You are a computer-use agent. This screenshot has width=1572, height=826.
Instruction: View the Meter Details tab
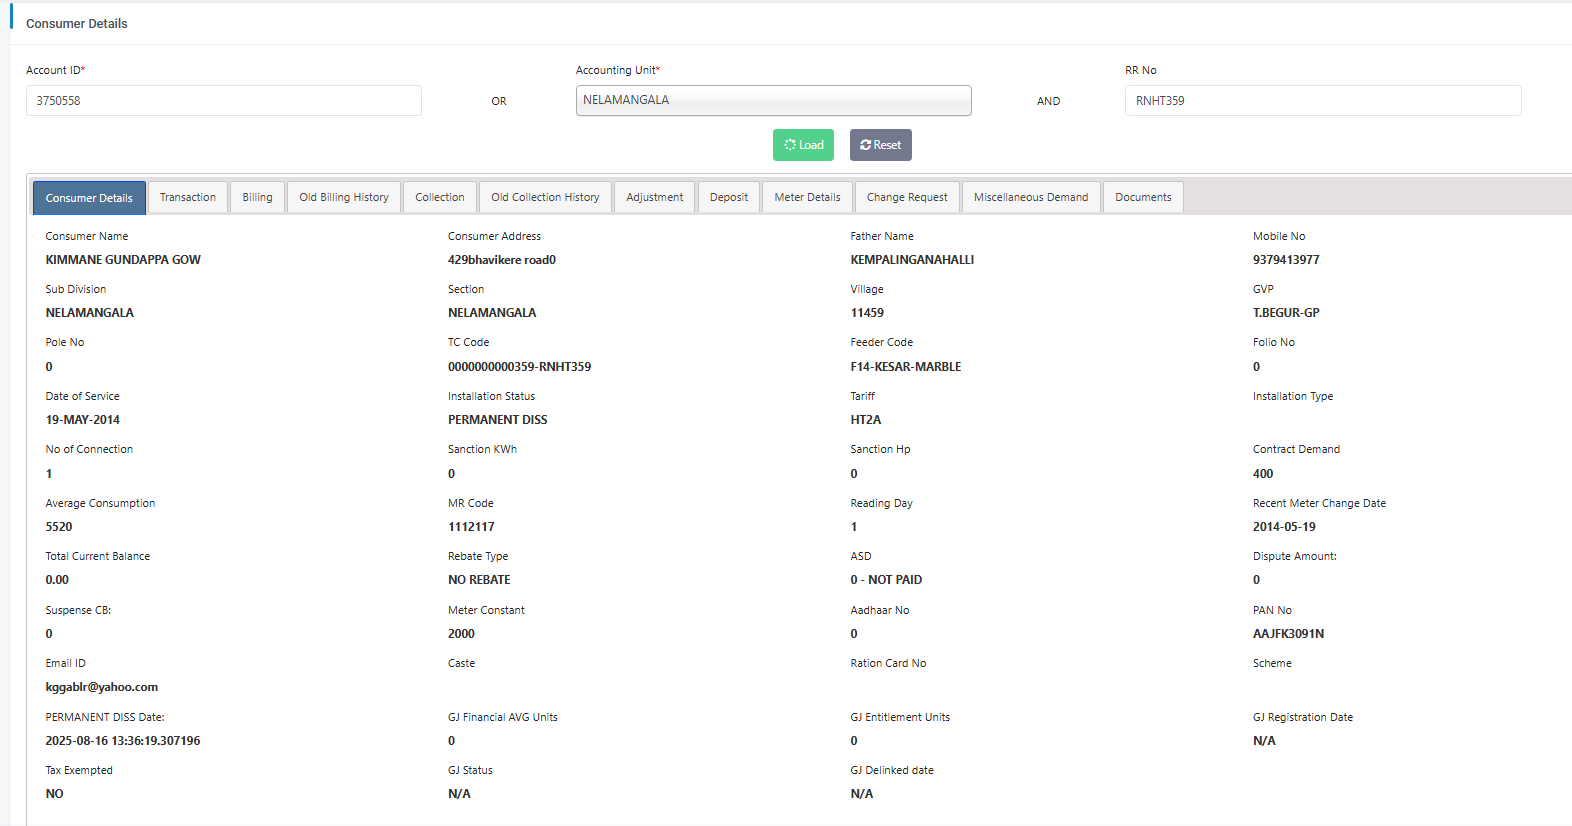click(x=807, y=197)
